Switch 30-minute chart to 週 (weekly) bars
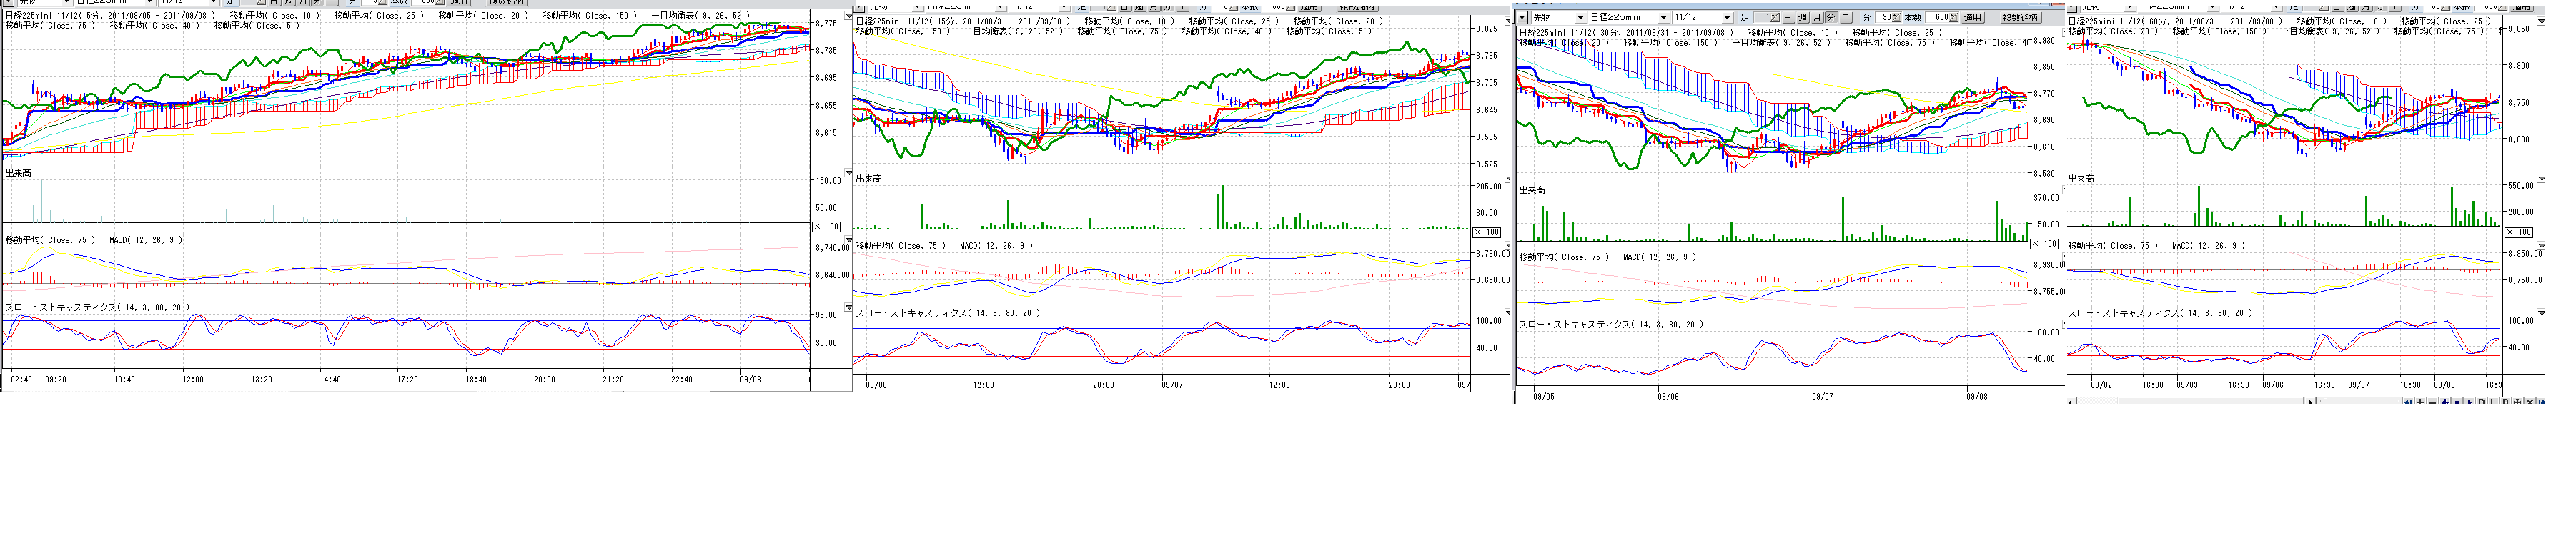Image resolution: width=2576 pixels, height=549 pixels. [x=1803, y=18]
